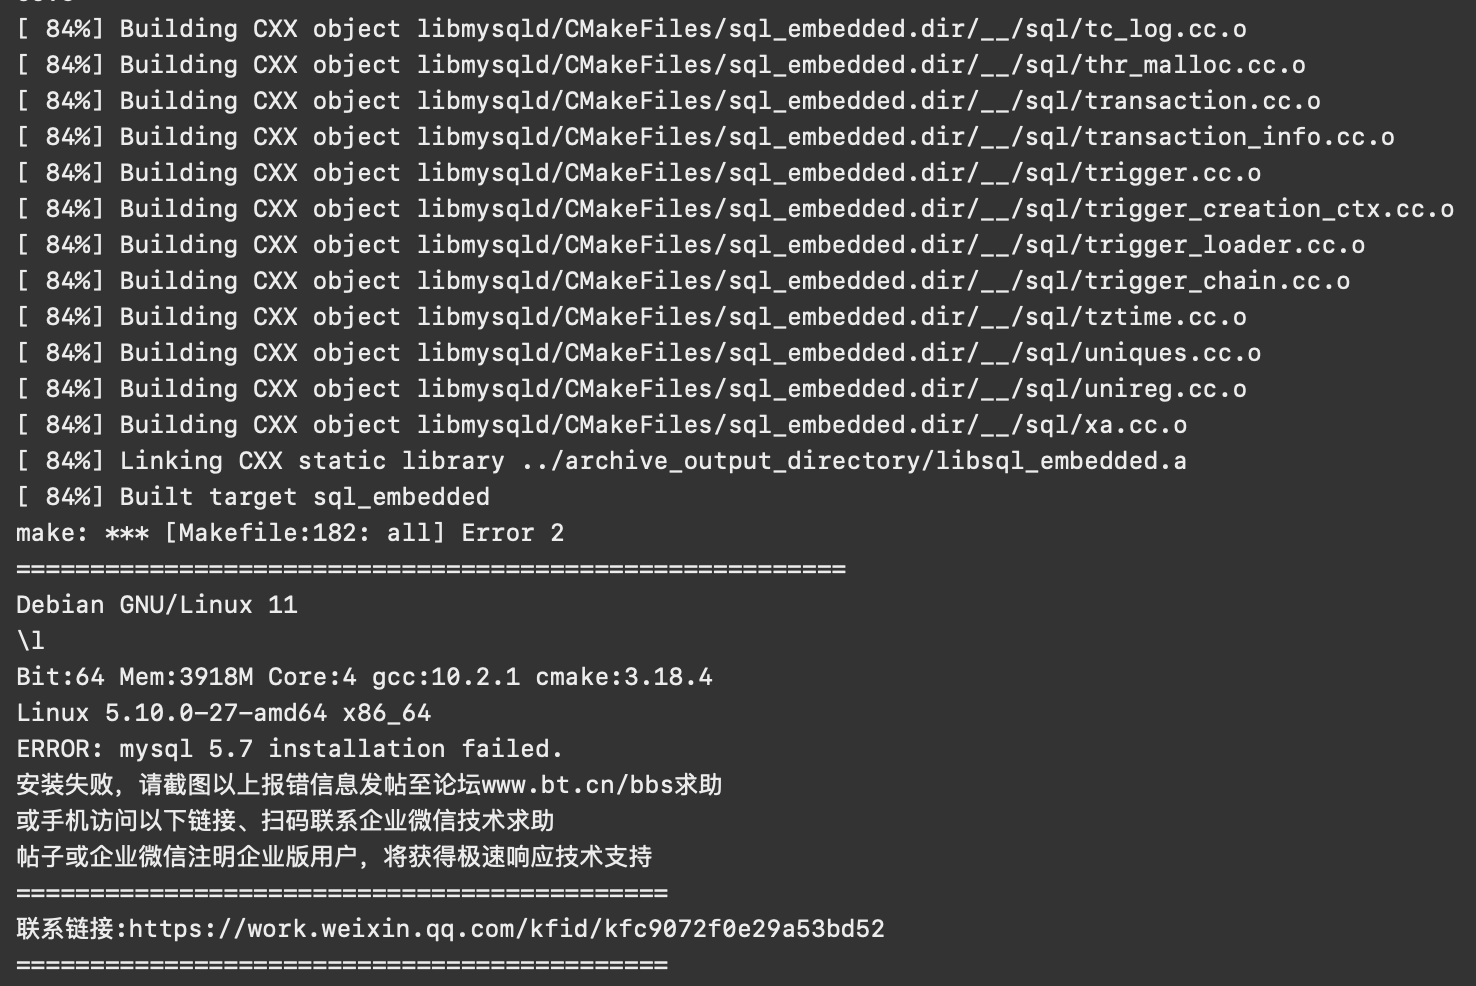
Task: Click the xa.cc.o build line
Action: point(601,425)
